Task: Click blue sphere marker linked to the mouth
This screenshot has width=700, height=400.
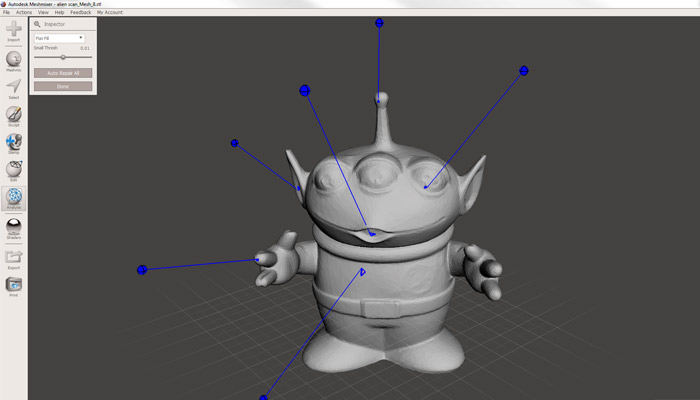Action: pos(305,91)
